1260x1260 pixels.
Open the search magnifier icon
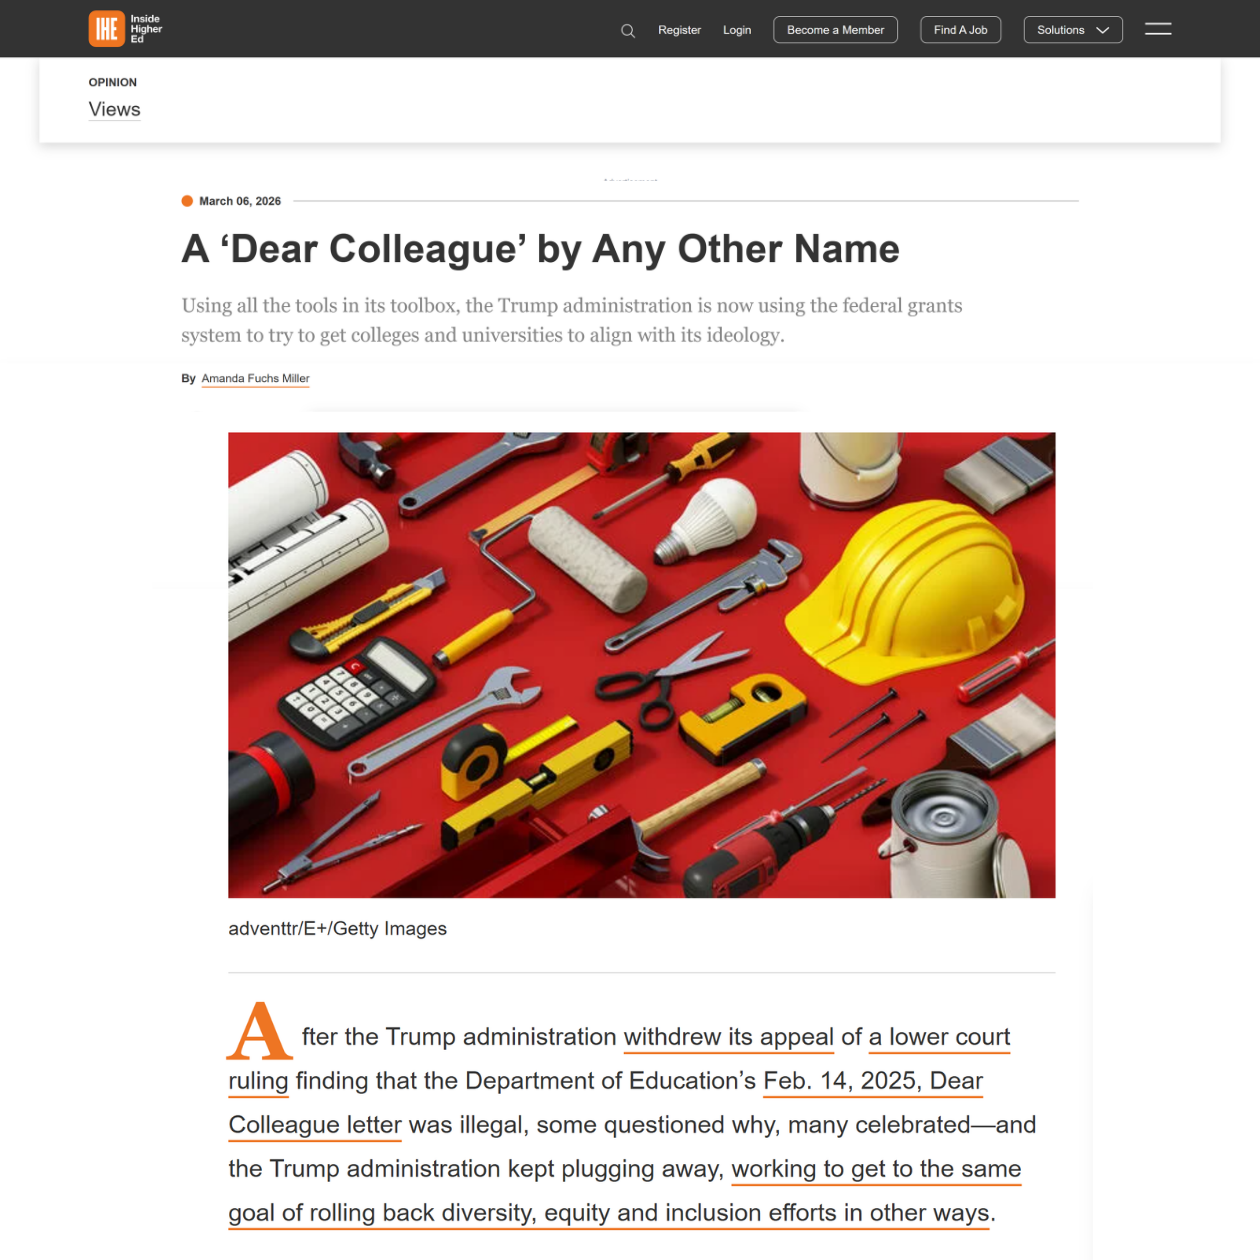[x=628, y=31]
